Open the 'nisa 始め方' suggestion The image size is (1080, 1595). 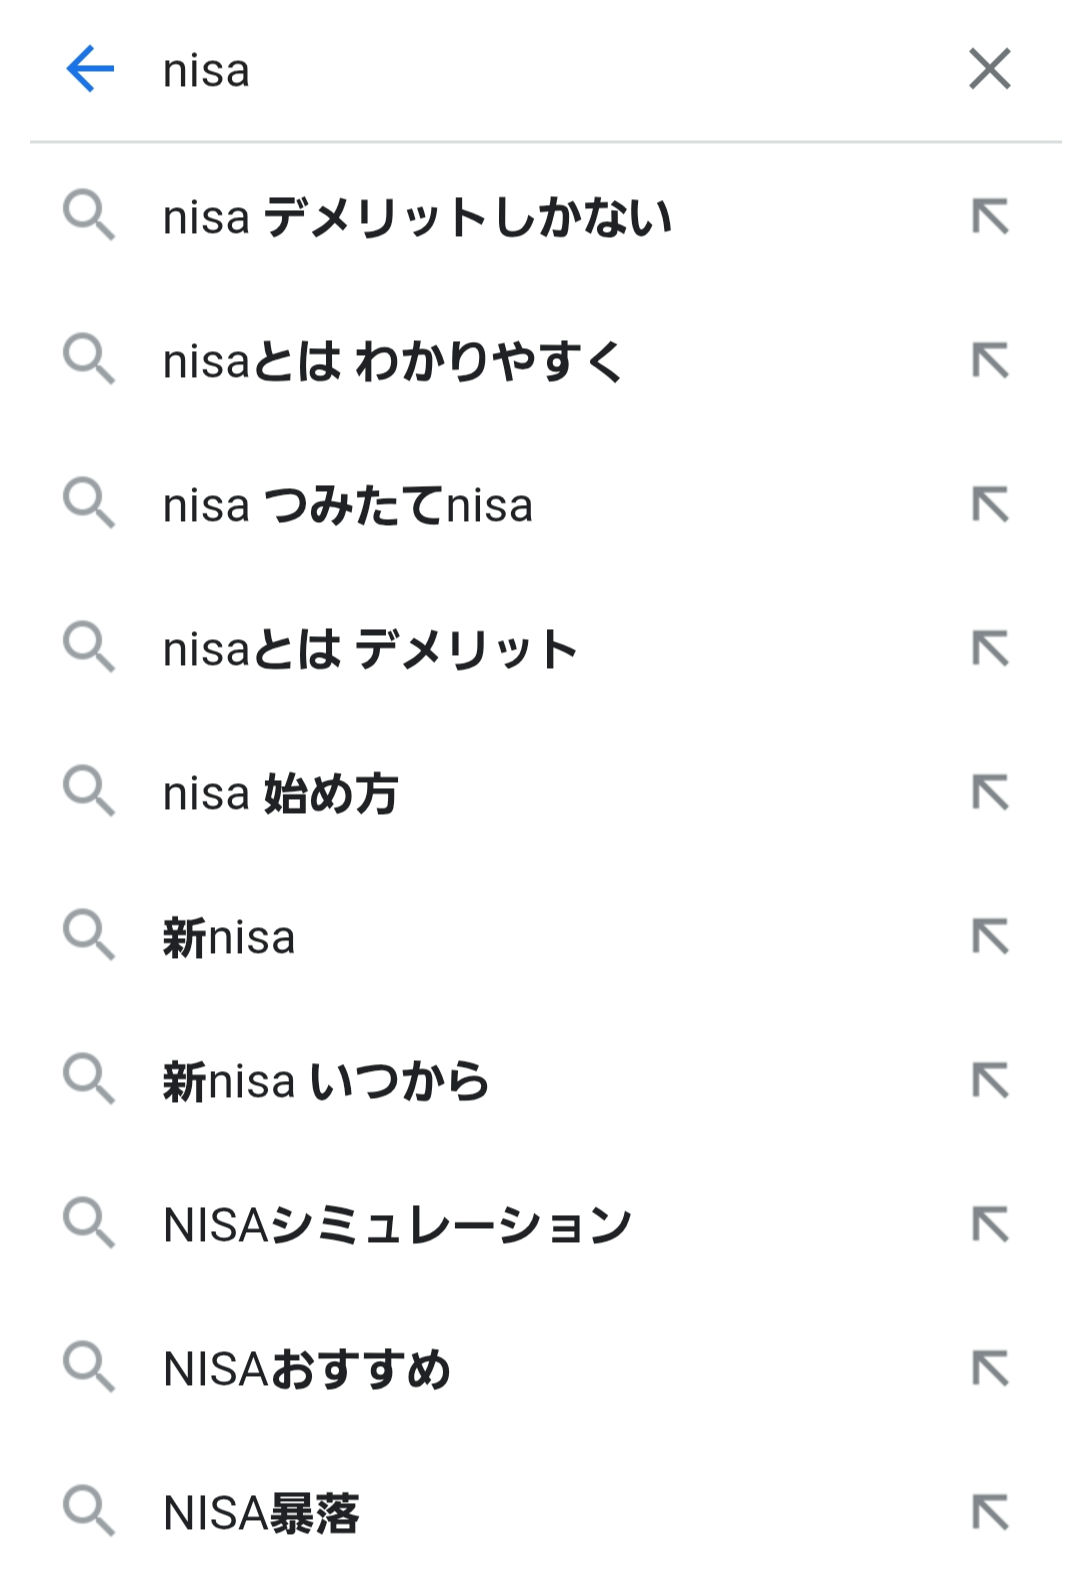point(280,794)
